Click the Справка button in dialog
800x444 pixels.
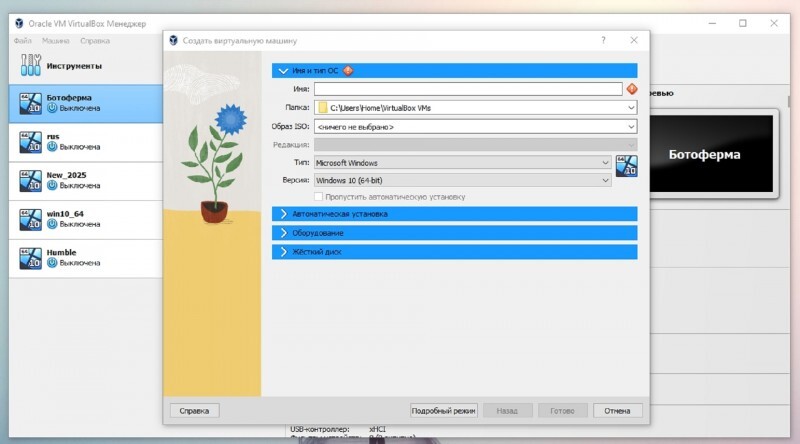pos(194,410)
